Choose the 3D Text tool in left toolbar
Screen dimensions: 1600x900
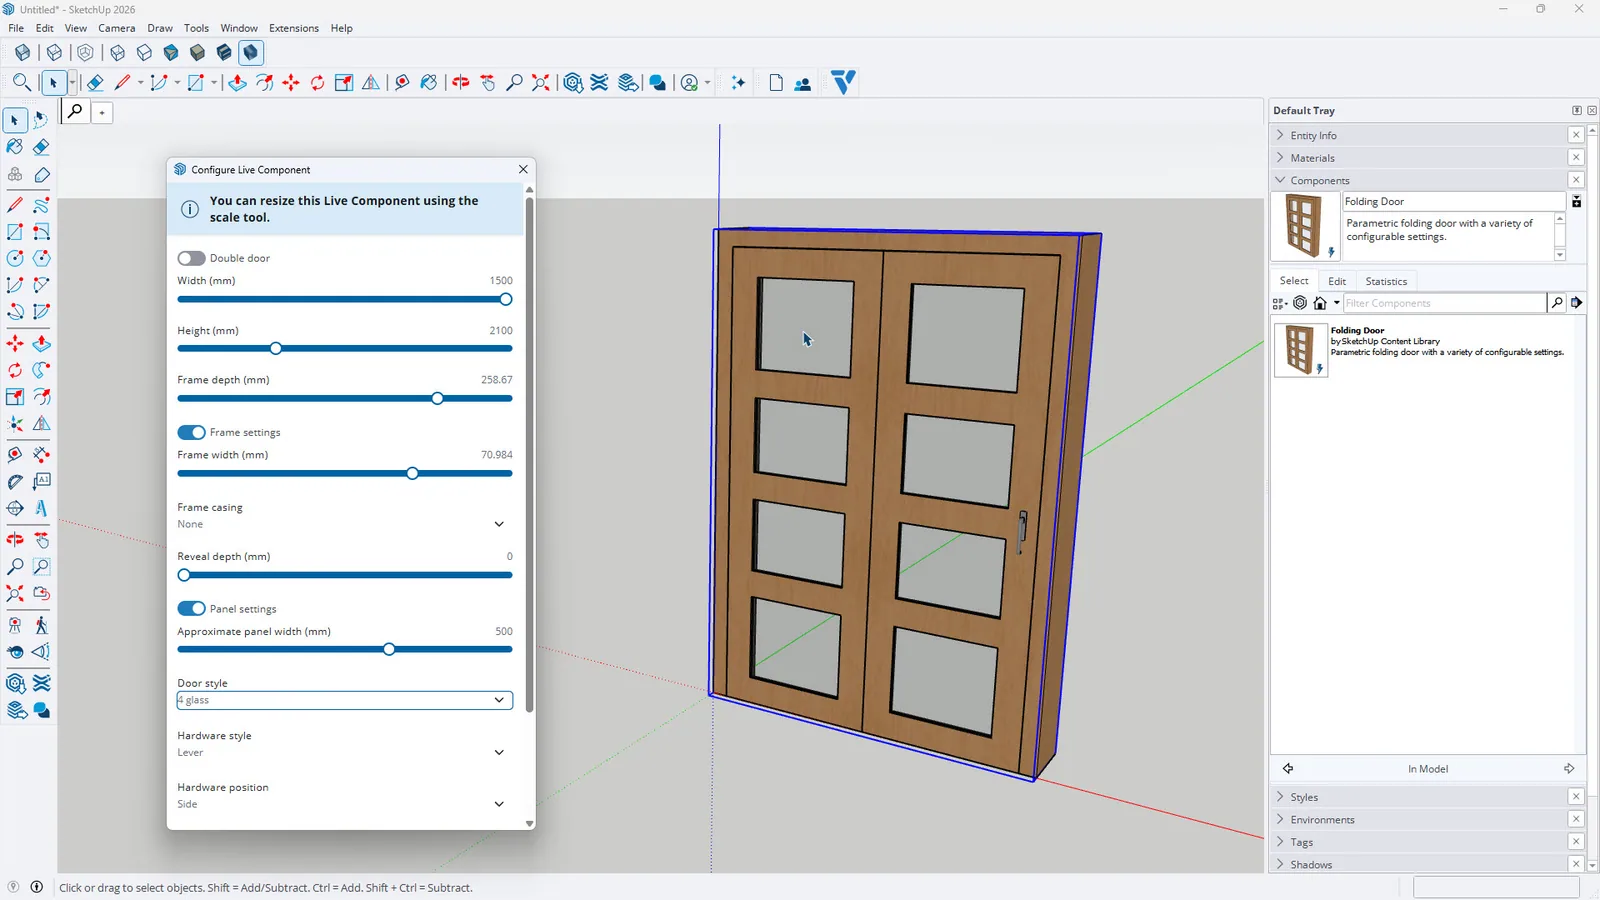click(x=41, y=508)
